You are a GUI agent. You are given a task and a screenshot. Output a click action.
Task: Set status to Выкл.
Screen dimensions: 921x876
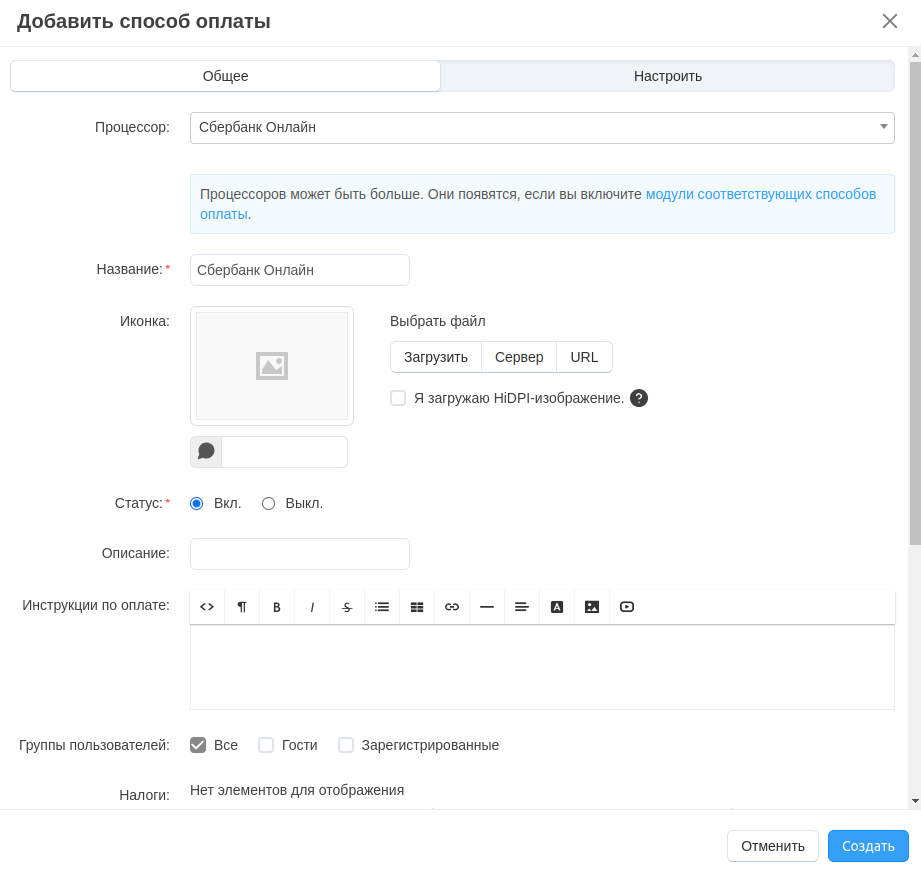(268, 504)
